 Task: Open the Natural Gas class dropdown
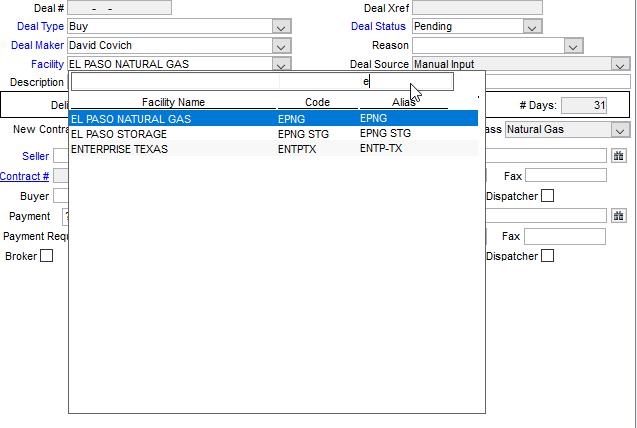[620, 130]
